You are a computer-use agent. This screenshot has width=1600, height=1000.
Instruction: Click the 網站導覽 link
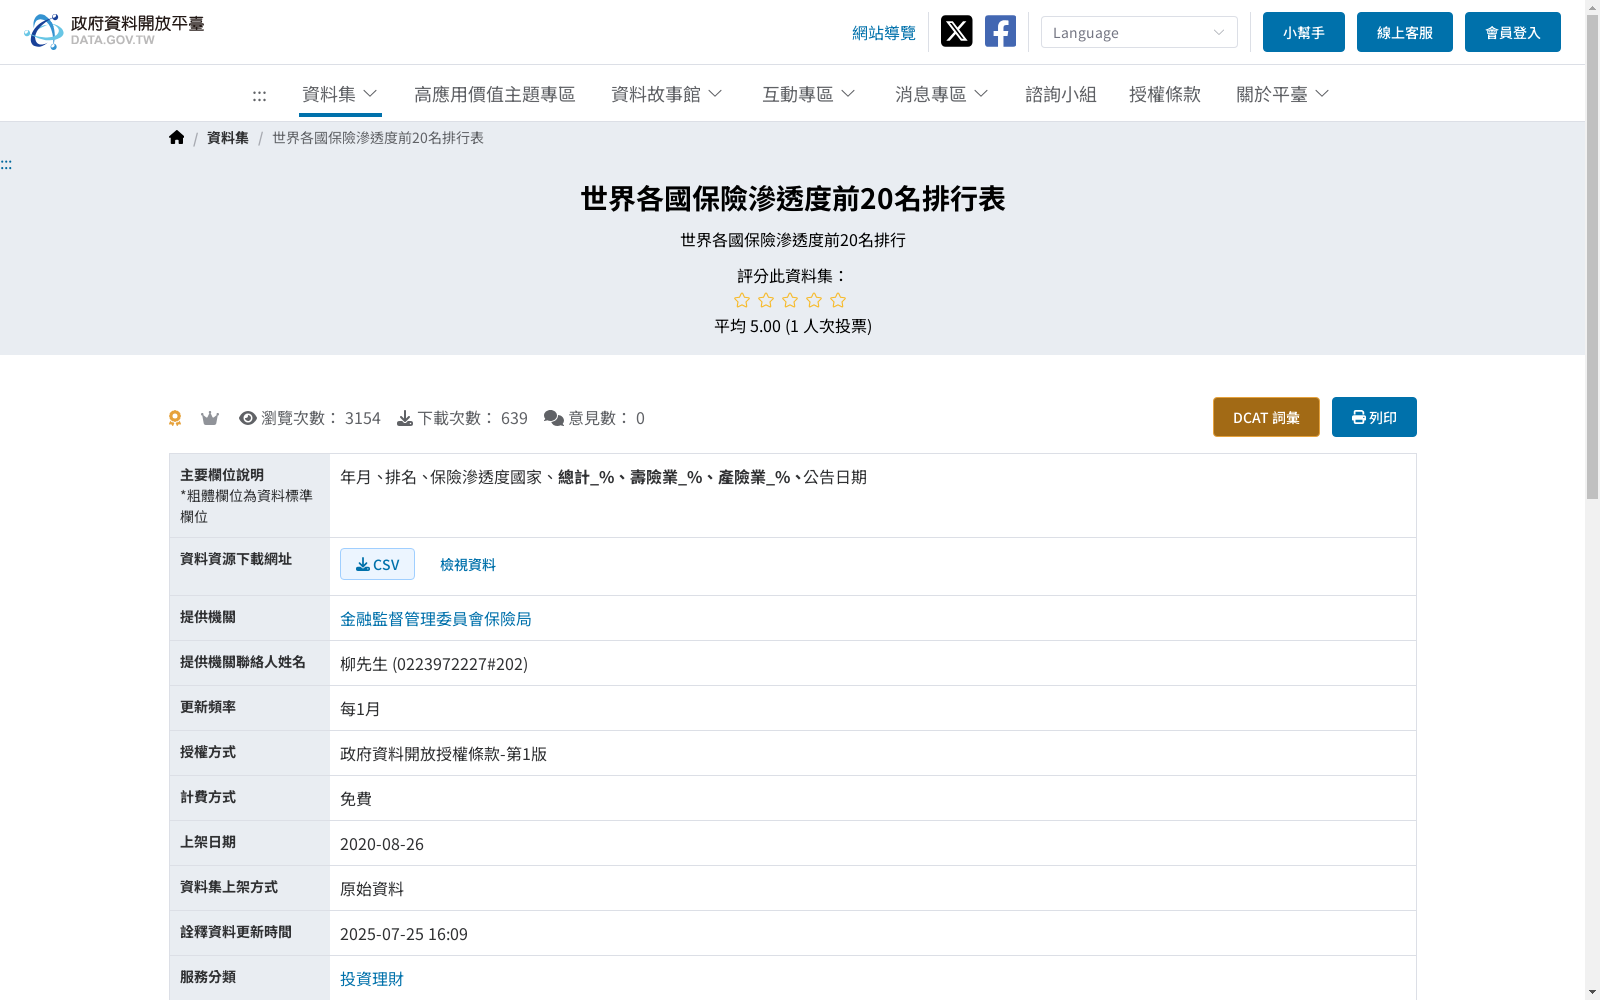tap(884, 33)
